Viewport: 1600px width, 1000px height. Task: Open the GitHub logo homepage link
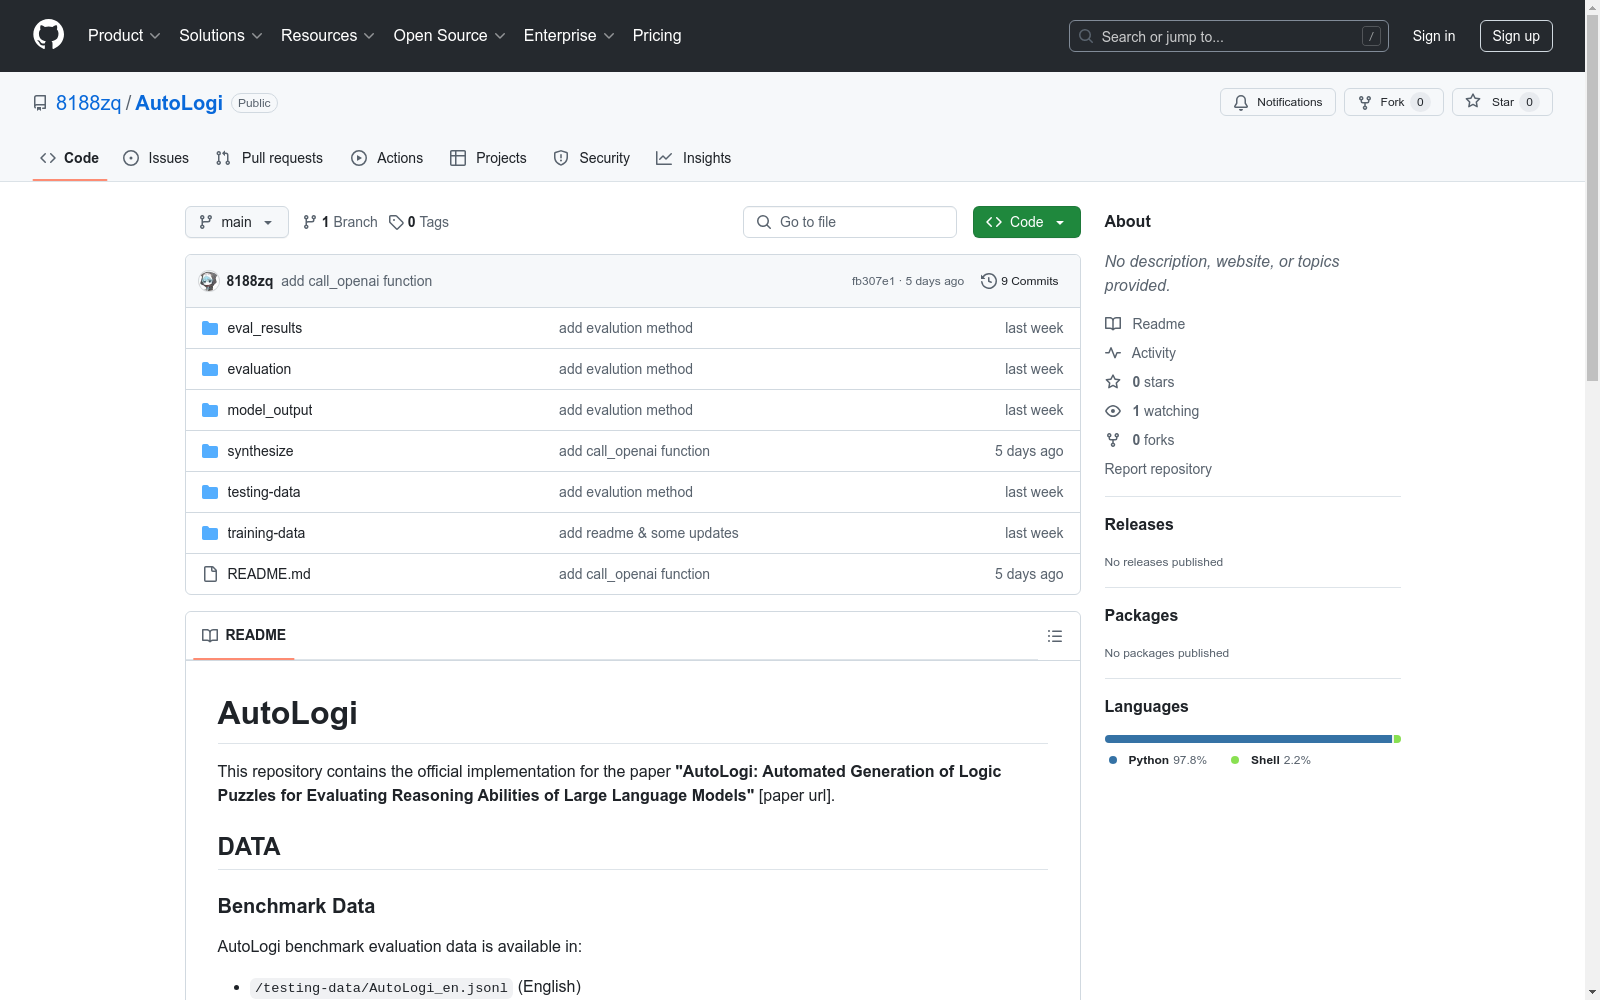(x=48, y=35)
